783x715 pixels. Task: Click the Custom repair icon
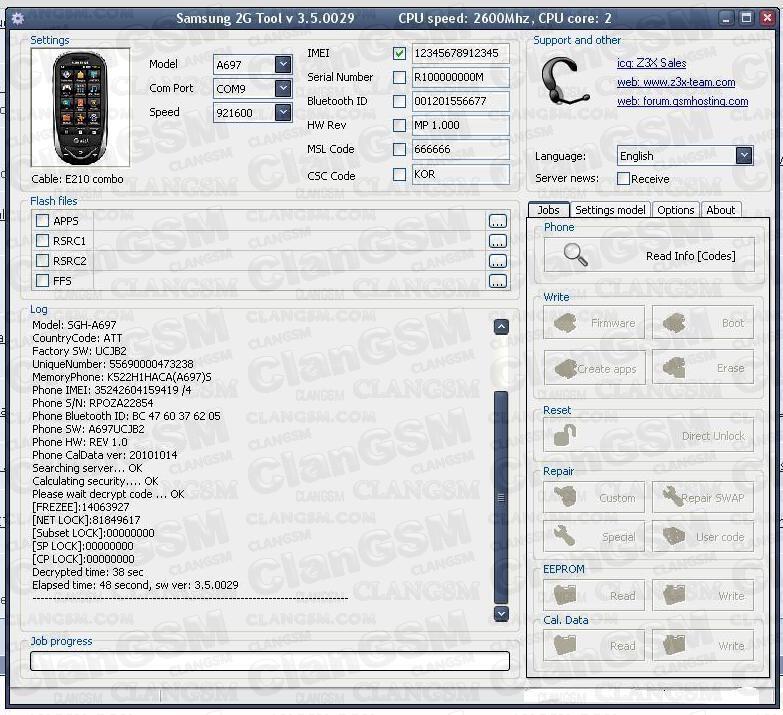tap(565, 497)
